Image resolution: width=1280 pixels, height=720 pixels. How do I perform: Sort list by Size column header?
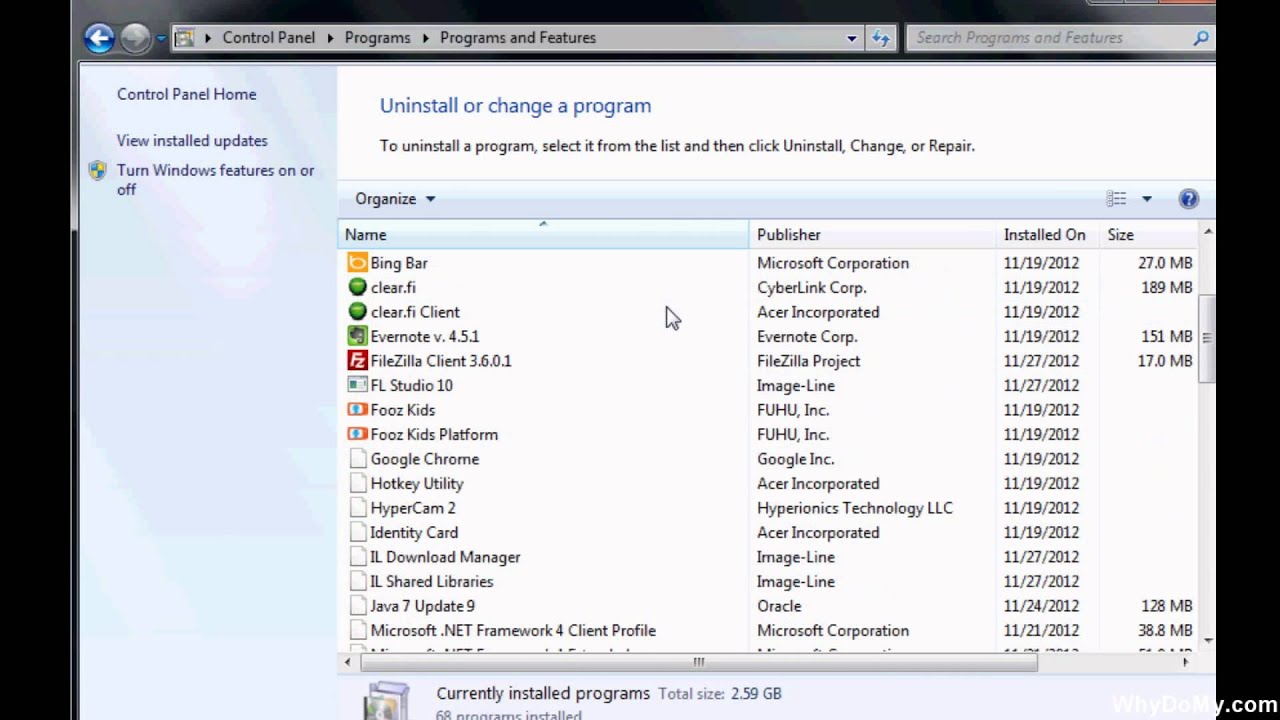pos(1148,235)
